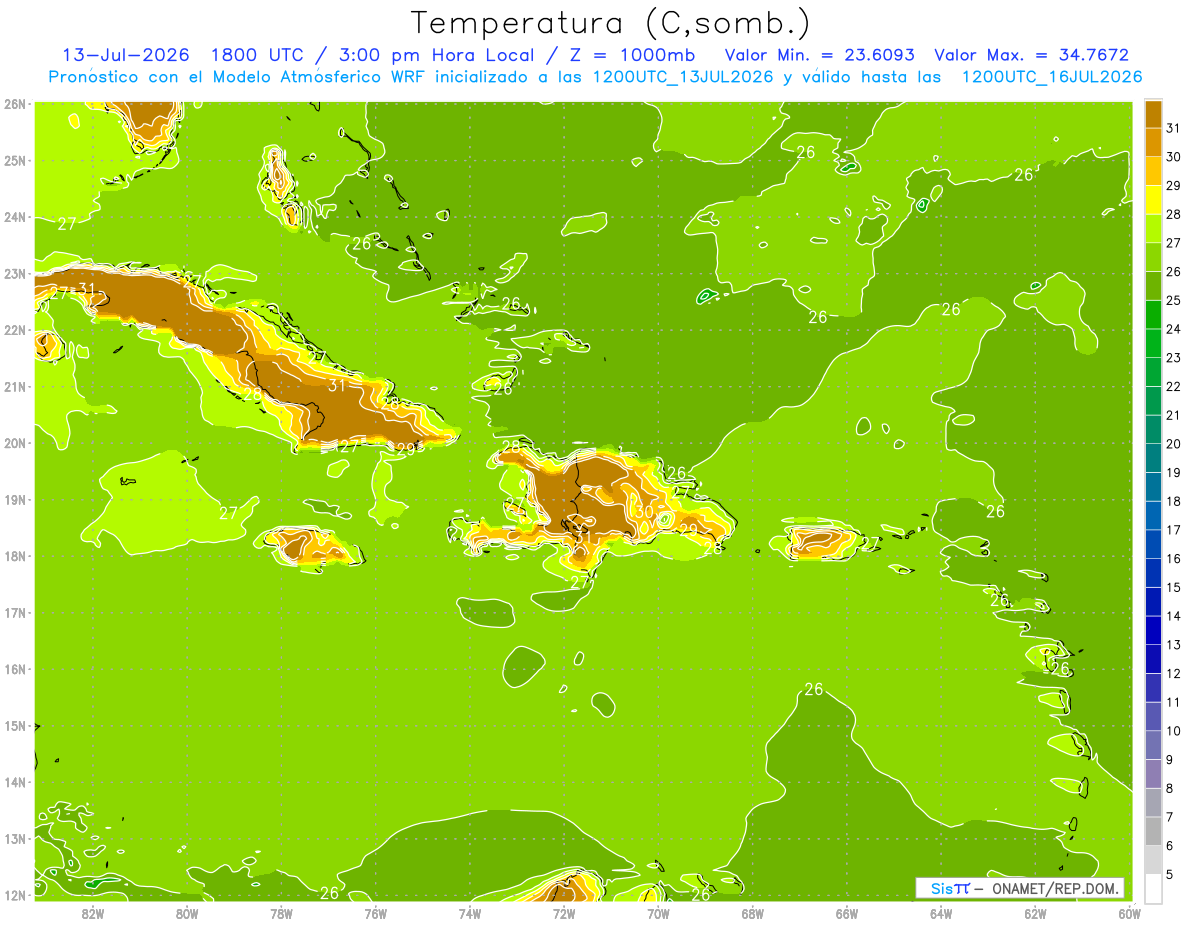The width and height of the screenshot is (1200, 927).
Task: Click the '14' value on the color scale
Action: [x=1174, y=616]
